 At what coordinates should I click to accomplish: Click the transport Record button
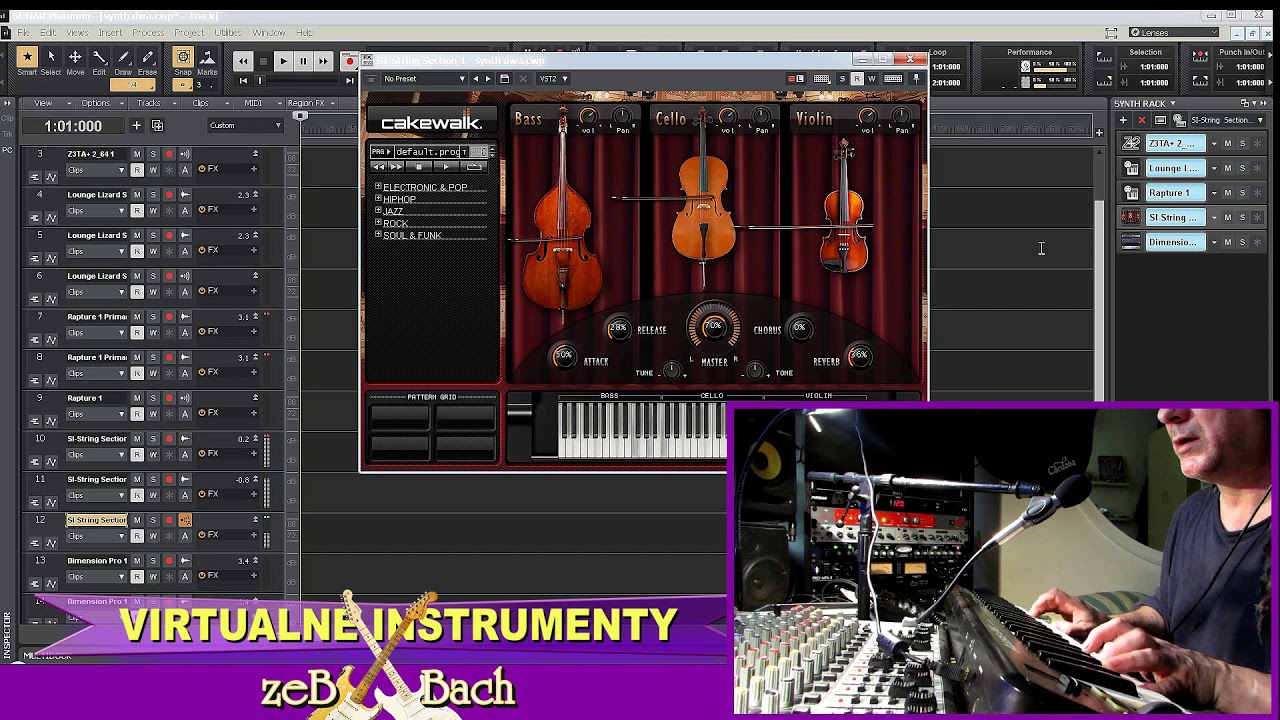(349, 61)
